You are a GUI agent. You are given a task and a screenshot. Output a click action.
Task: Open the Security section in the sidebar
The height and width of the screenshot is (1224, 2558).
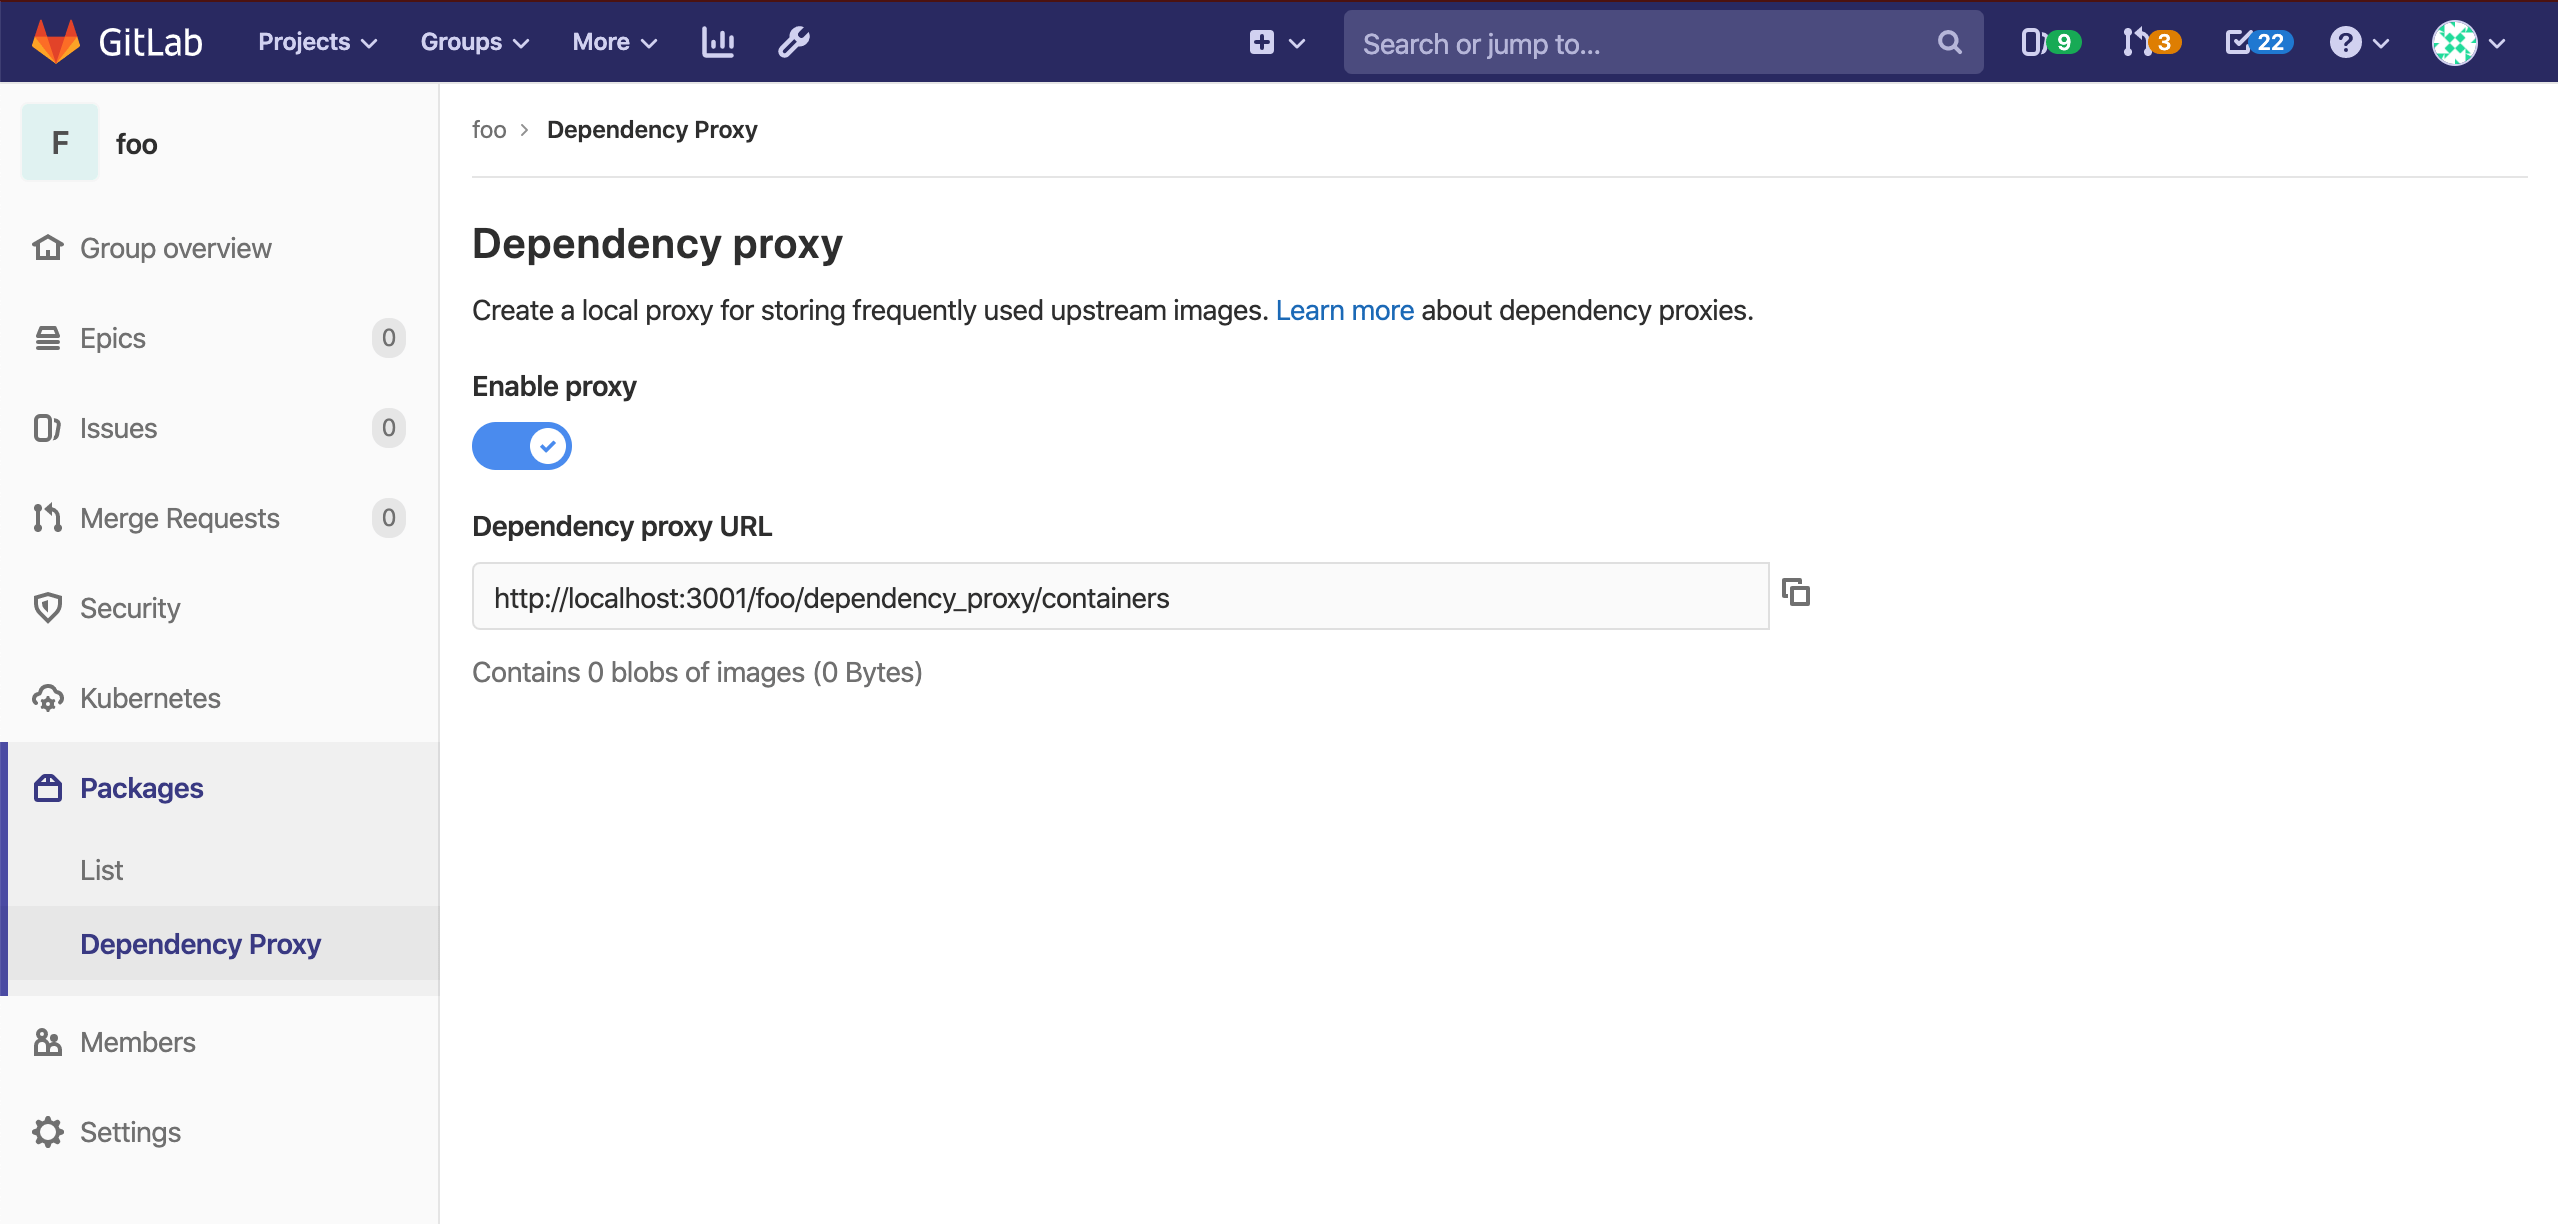point(129,607)
